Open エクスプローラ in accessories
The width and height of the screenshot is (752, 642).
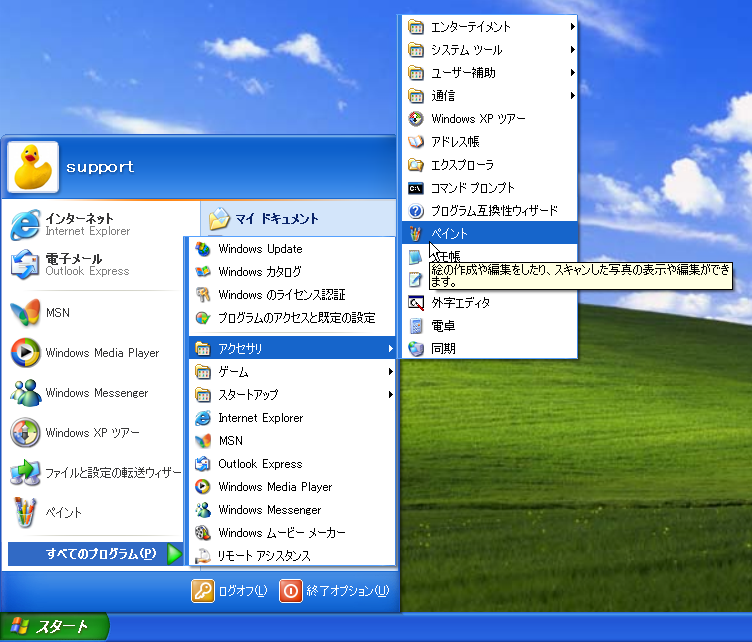[x=490, y=165]
